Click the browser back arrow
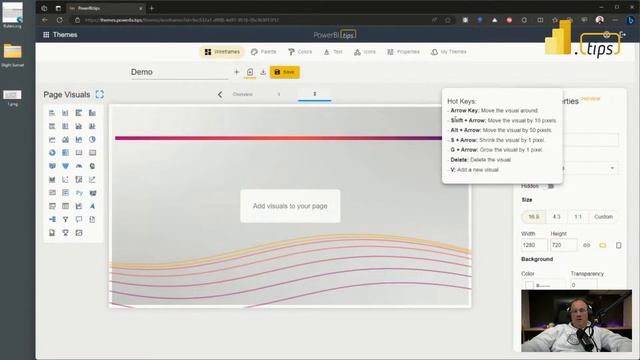The height and width of the screenshot is (360, 640). pyautogui.click(x=45, y=20)
